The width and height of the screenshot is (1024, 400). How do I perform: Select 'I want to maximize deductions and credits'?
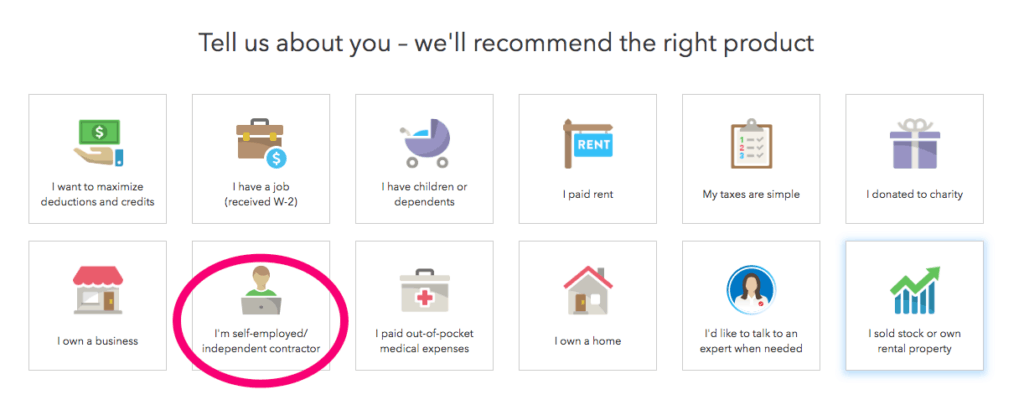(x=97, y=194)
